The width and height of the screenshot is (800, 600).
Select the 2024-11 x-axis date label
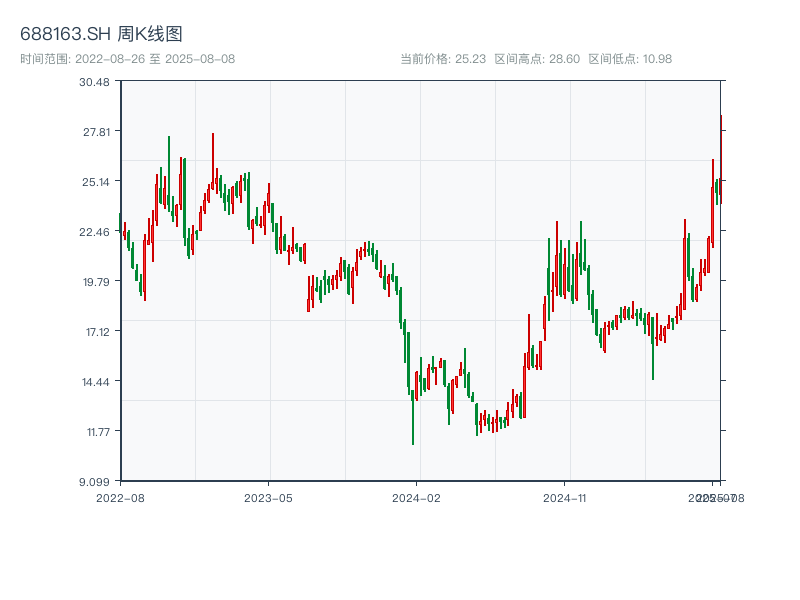point(565,497)
